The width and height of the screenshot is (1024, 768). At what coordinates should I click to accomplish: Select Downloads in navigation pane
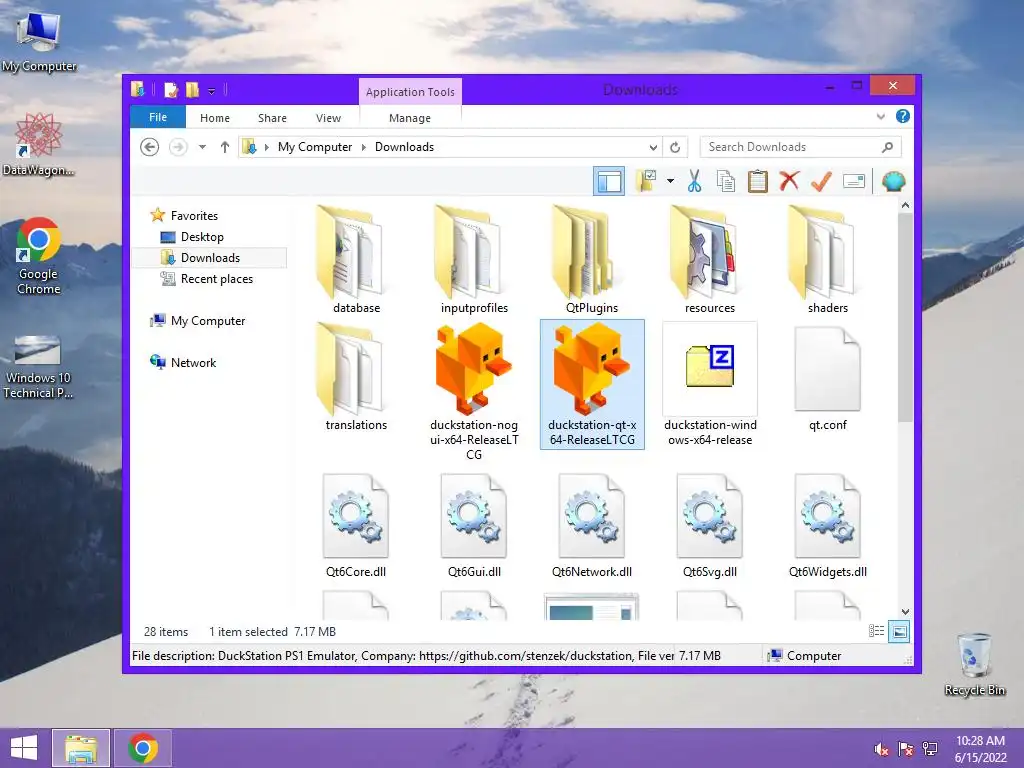click(x=210, y=257)
